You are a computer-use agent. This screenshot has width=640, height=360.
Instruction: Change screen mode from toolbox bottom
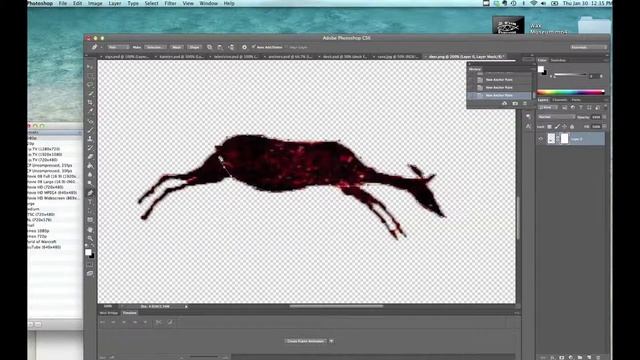click(90, 273)
